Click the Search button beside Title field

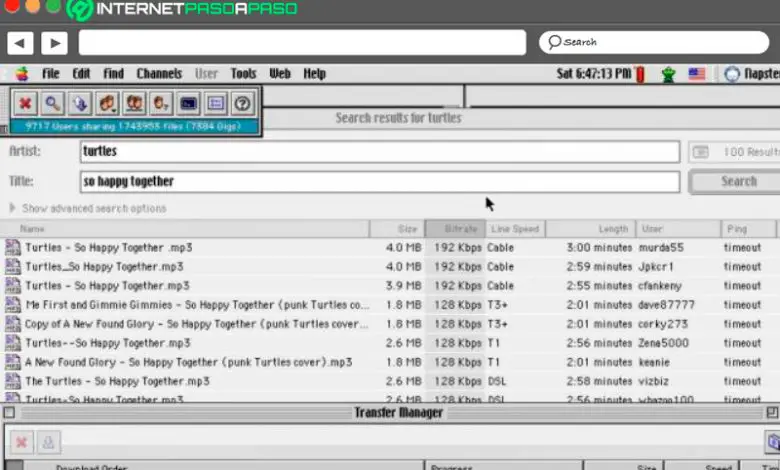pos(735,182)
